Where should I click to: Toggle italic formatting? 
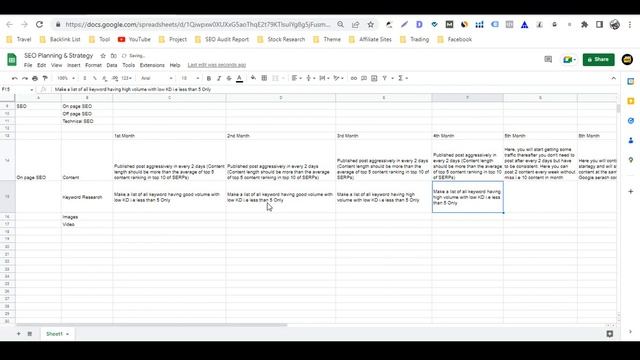point(219,78)
